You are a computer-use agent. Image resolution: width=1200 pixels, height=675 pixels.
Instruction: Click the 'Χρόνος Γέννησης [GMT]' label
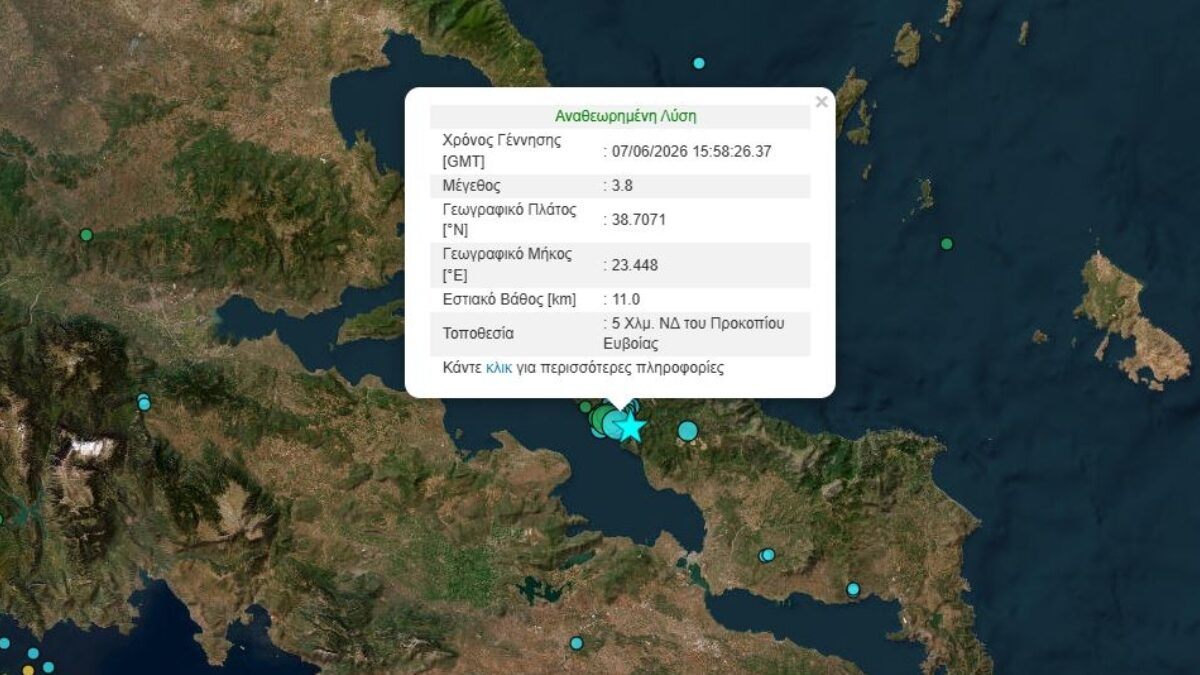pos(501,151)
